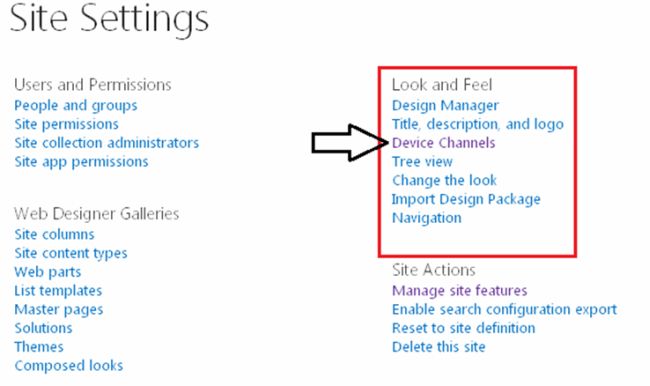This screenshot has width=650, height=386.
Task: Select the Tree view link
Action: click(x=422, y=161)
